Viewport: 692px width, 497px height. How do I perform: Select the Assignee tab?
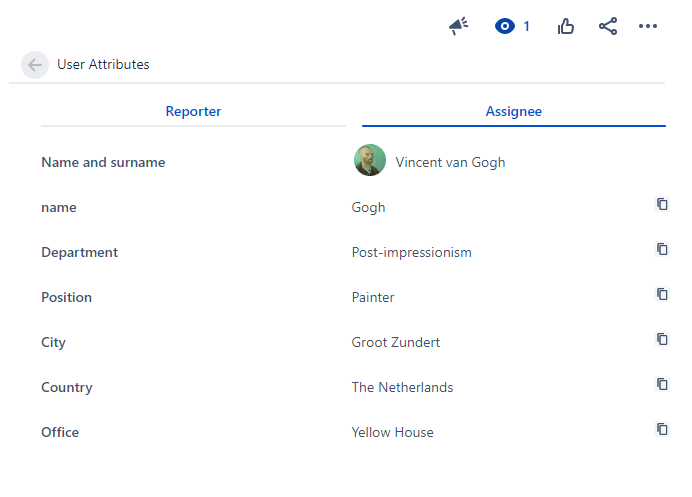[513, 112]
